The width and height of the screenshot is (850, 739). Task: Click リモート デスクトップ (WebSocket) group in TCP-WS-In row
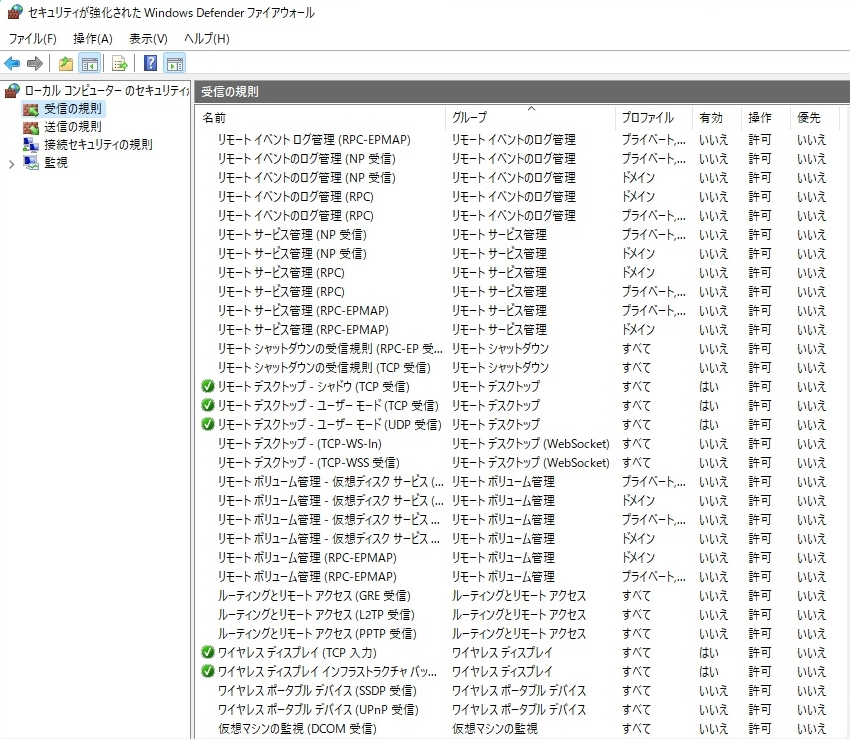coord(531,444)
